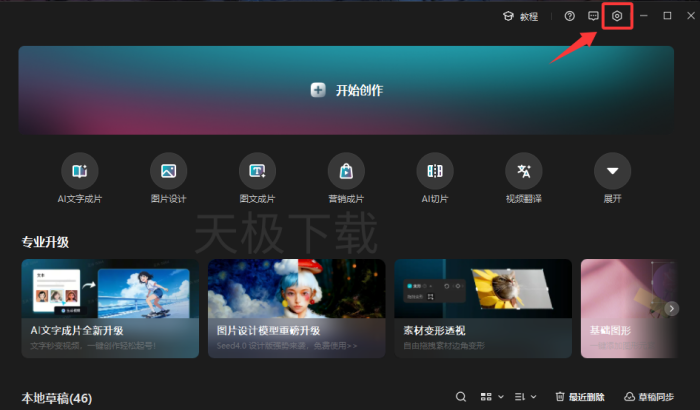Minimize the window

click(x=643, y=16)
